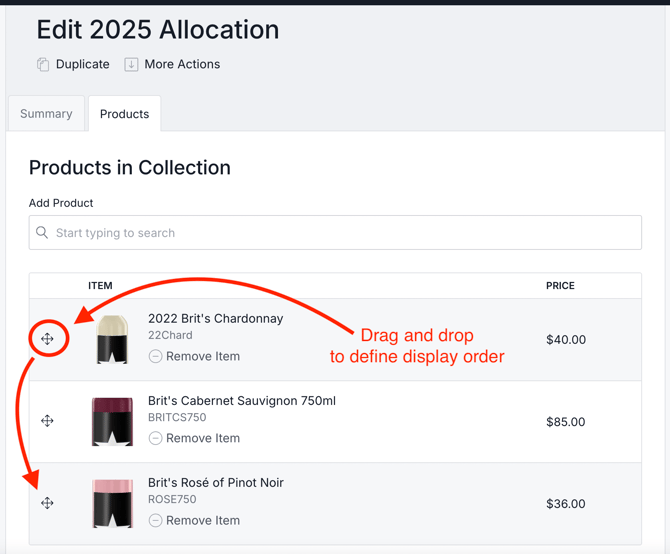This screenshot has height=554, width=670.
Task: Click the drag handle beside Brit's Chardonnay
Action: point(47,339)
